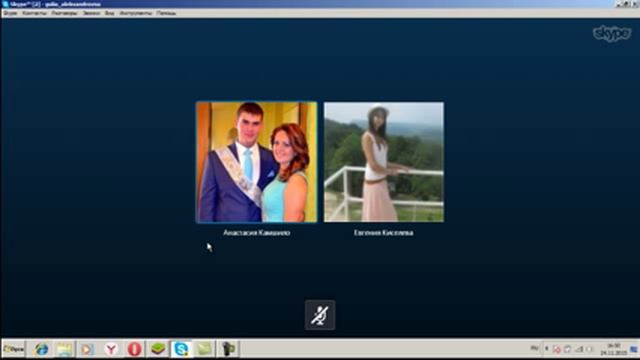The width and height of the screenshot is (640, 360).
Task: Open the dark camera-like taskbar icon
Action: (x=228, y=349)
